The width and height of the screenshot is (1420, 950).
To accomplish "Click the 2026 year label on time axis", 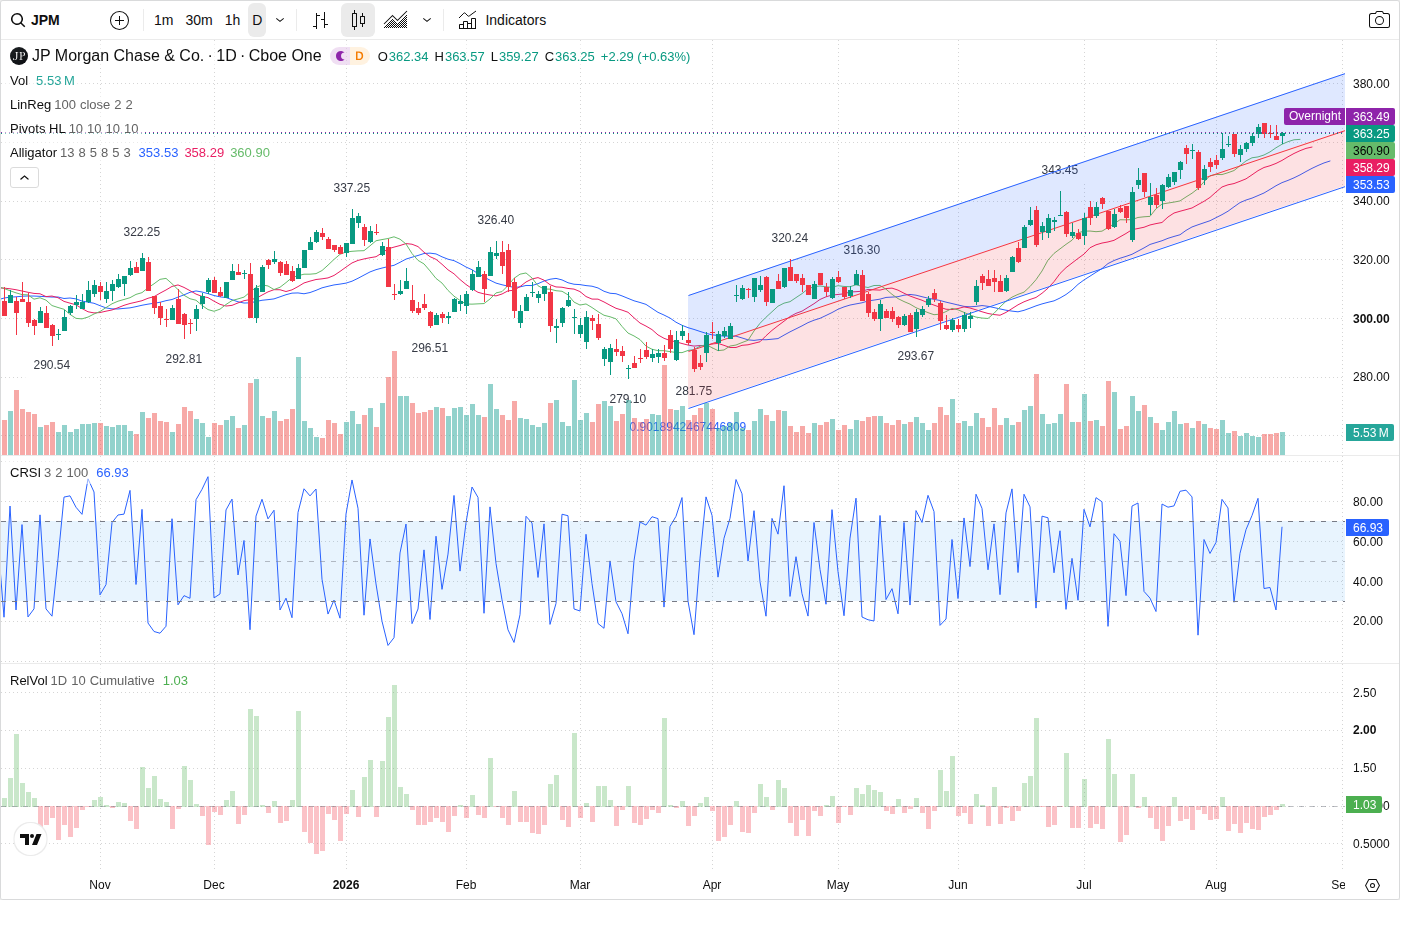I will coord(346,885).
